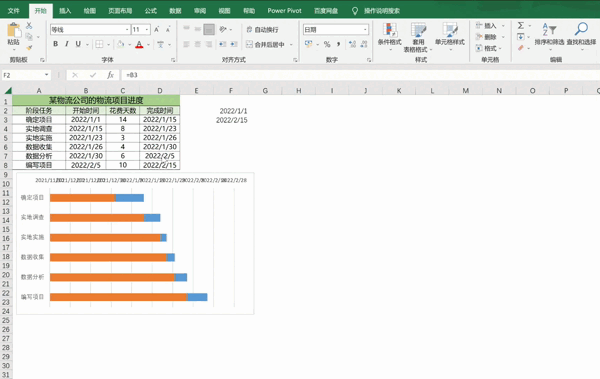Expand 合并后居中 dropdown arrow

pyautogui.click(x=291, y=45)
